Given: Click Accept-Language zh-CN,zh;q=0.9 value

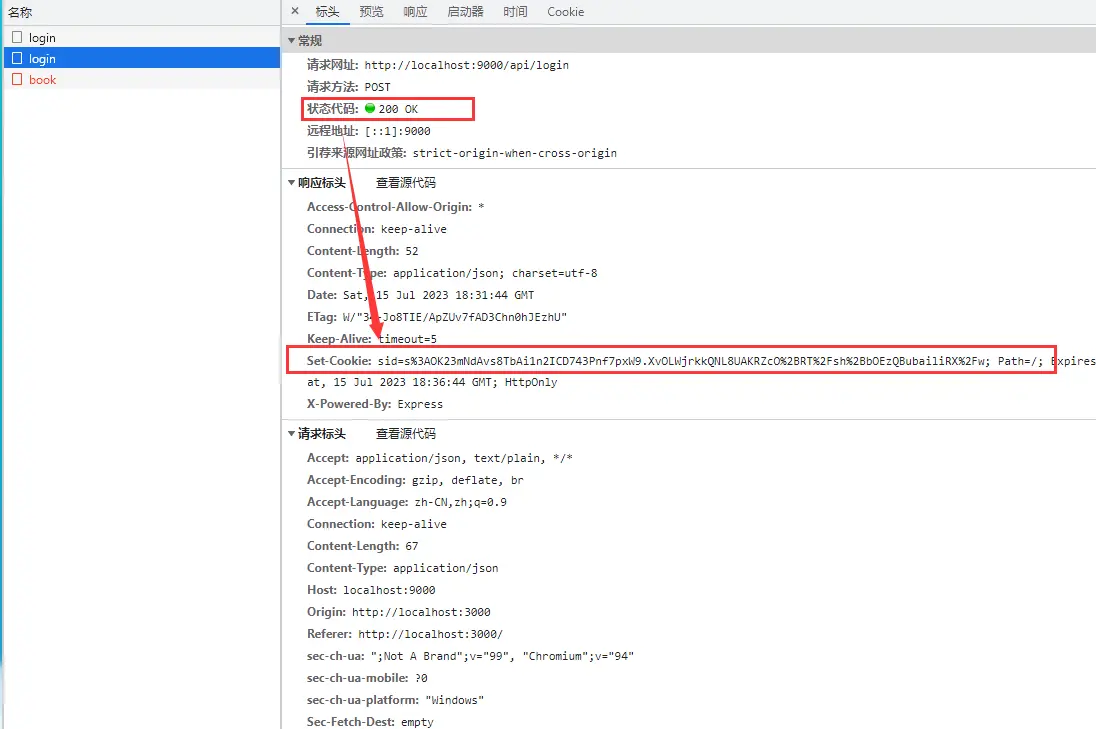Looking at the screenshot, I should click(461, 502).
